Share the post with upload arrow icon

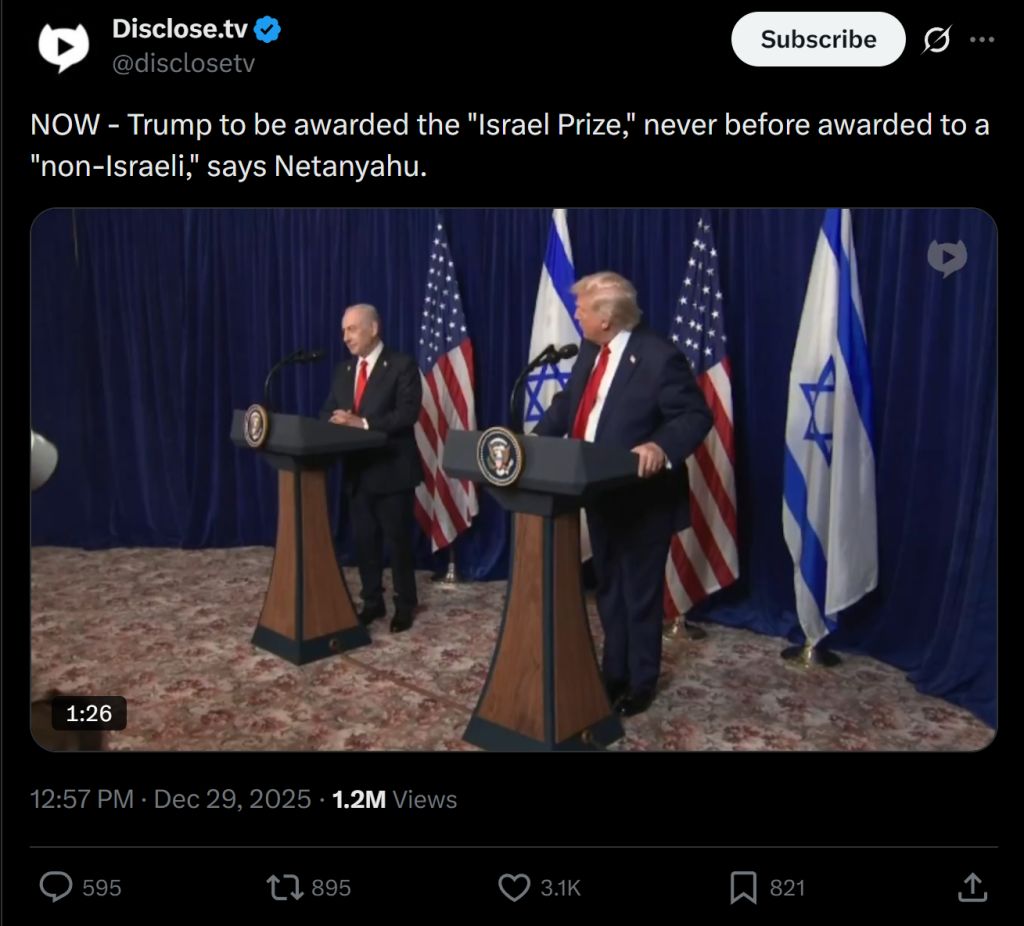pyautogui.click(x=972, y=887)
